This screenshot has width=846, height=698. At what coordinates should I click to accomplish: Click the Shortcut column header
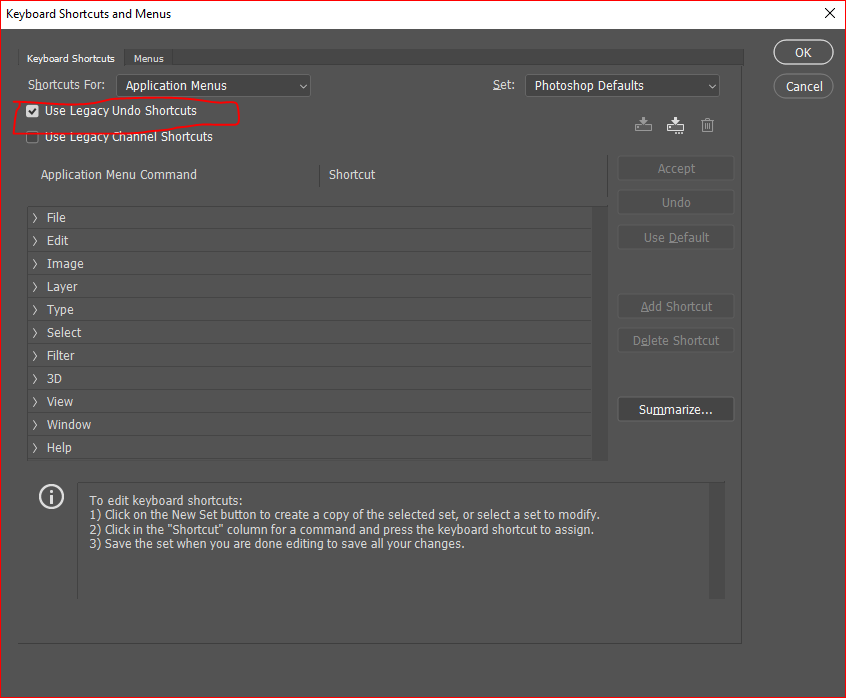[352, 175]
